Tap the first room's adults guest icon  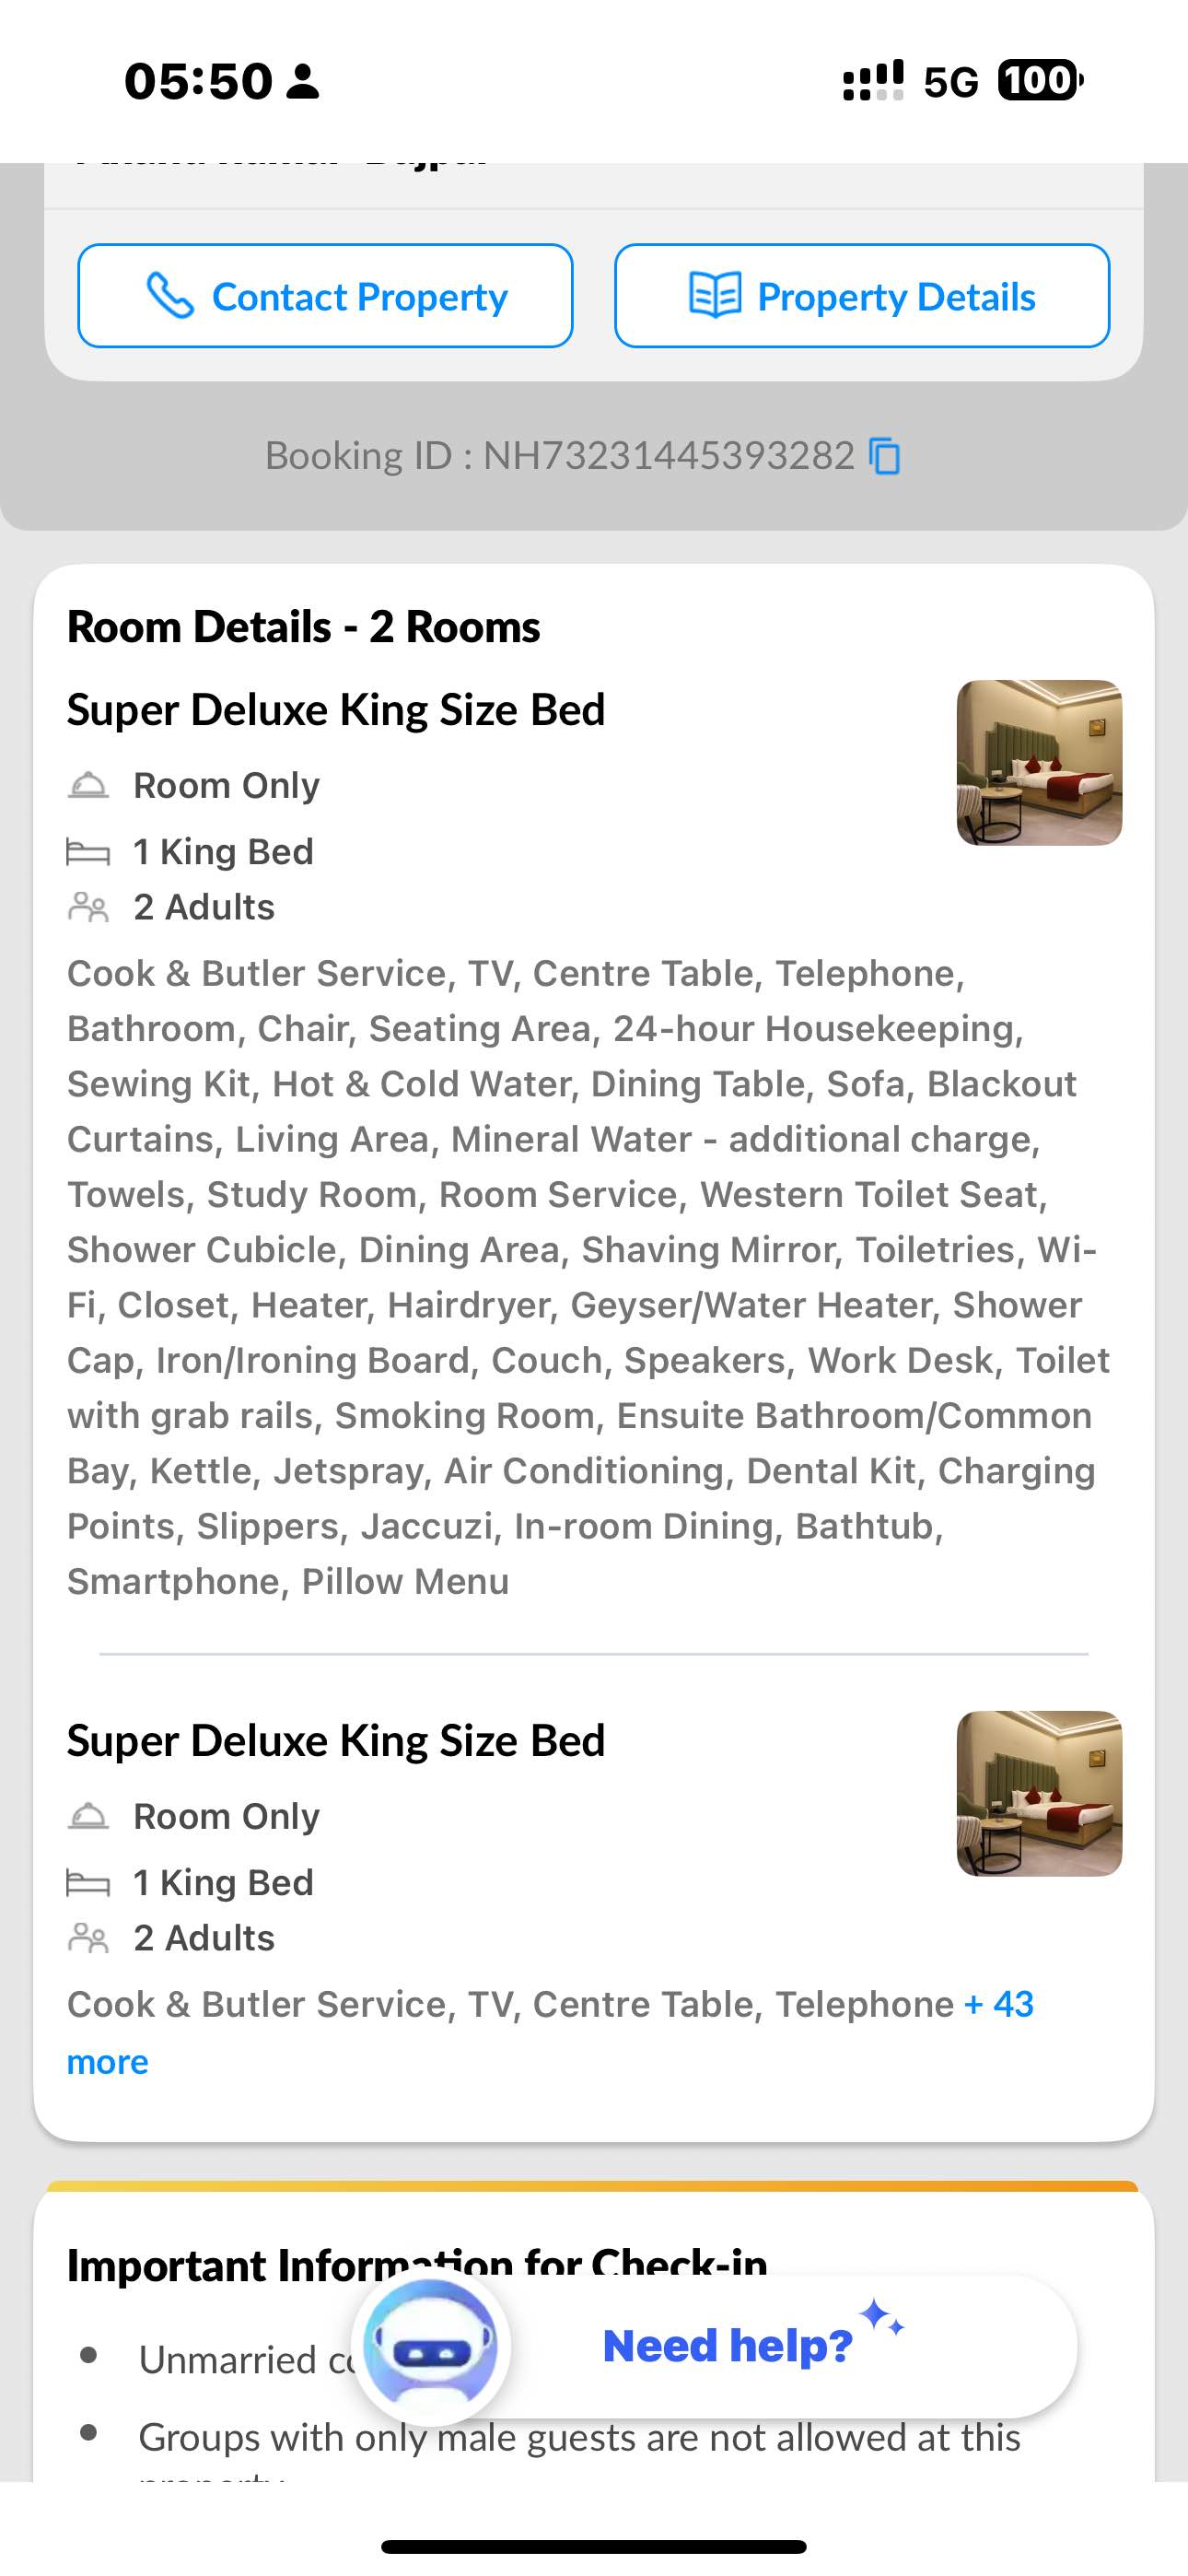tap(88, 907)
